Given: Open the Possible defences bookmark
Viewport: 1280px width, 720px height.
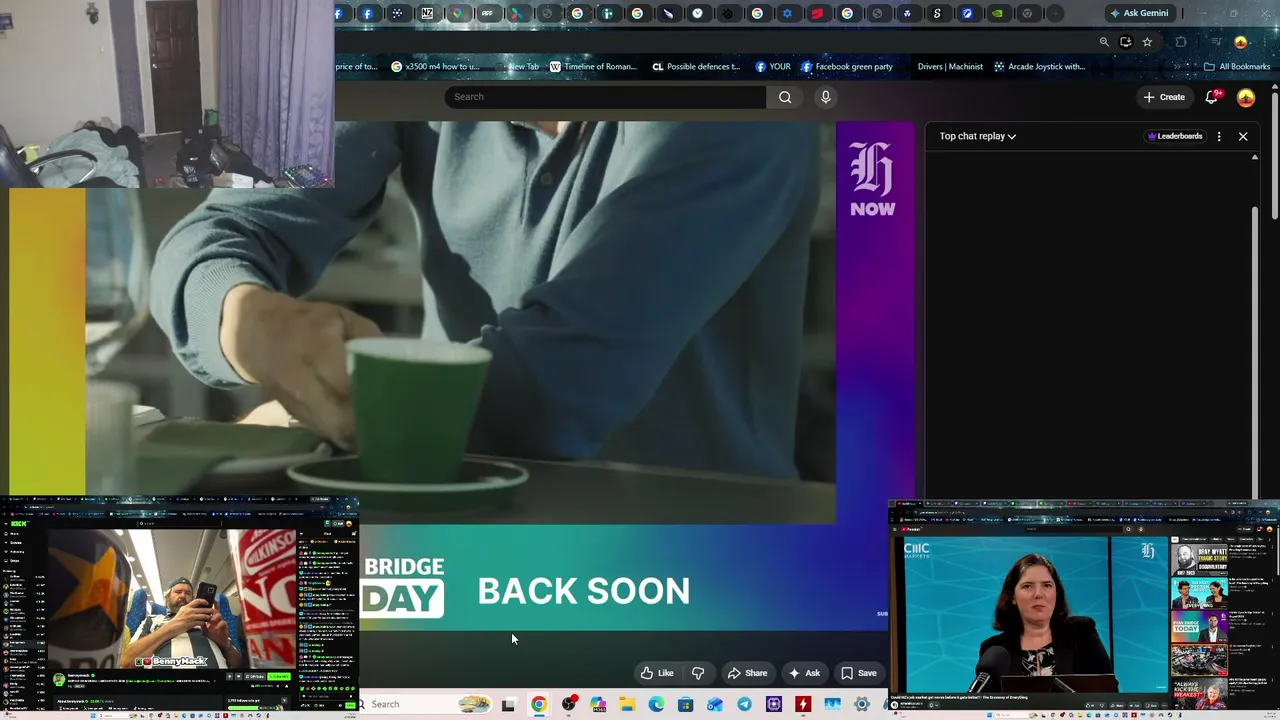Looking at the screenshot, I should click(696, 67).
